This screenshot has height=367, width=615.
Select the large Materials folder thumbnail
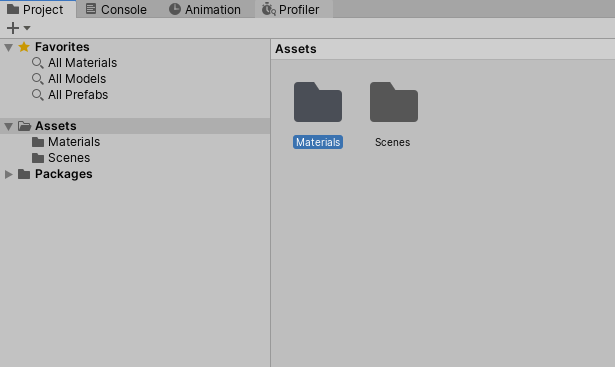[x=318, y=102]
